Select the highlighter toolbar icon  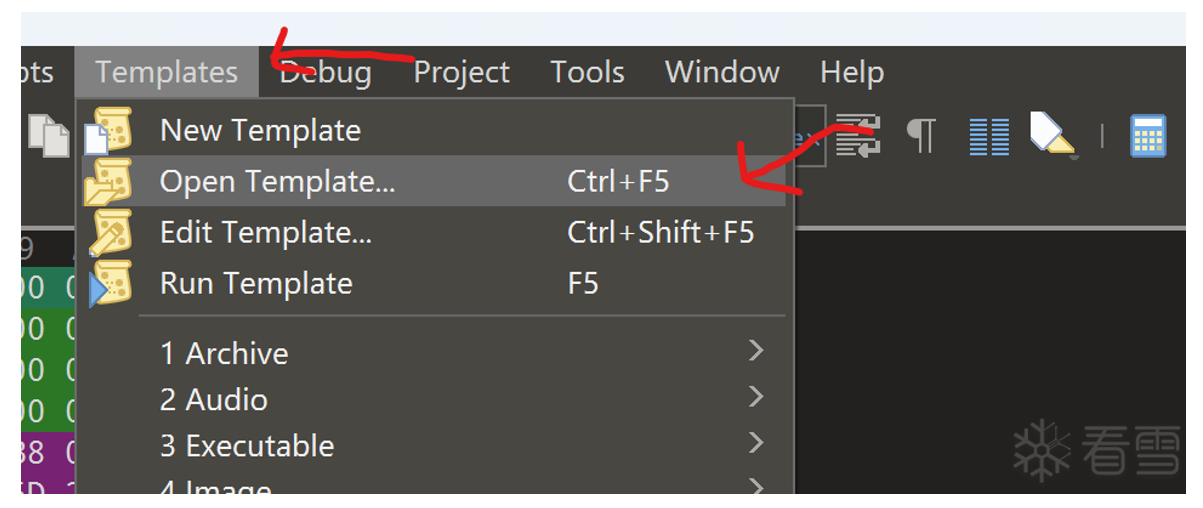click(1050, 135)
